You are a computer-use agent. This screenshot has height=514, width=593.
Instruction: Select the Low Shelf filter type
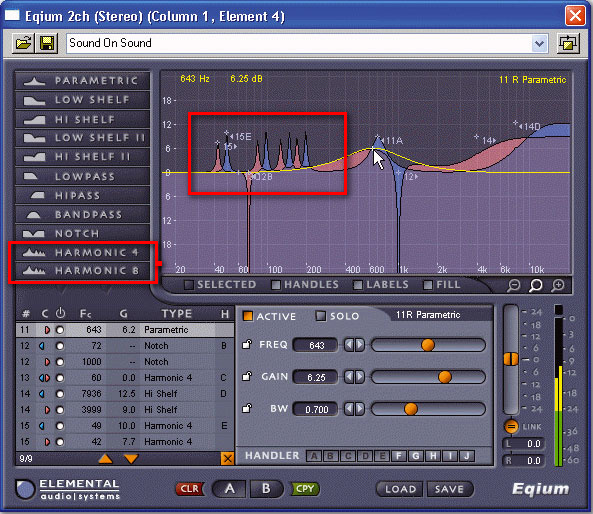pyautogui.click(x=82, y=100)
